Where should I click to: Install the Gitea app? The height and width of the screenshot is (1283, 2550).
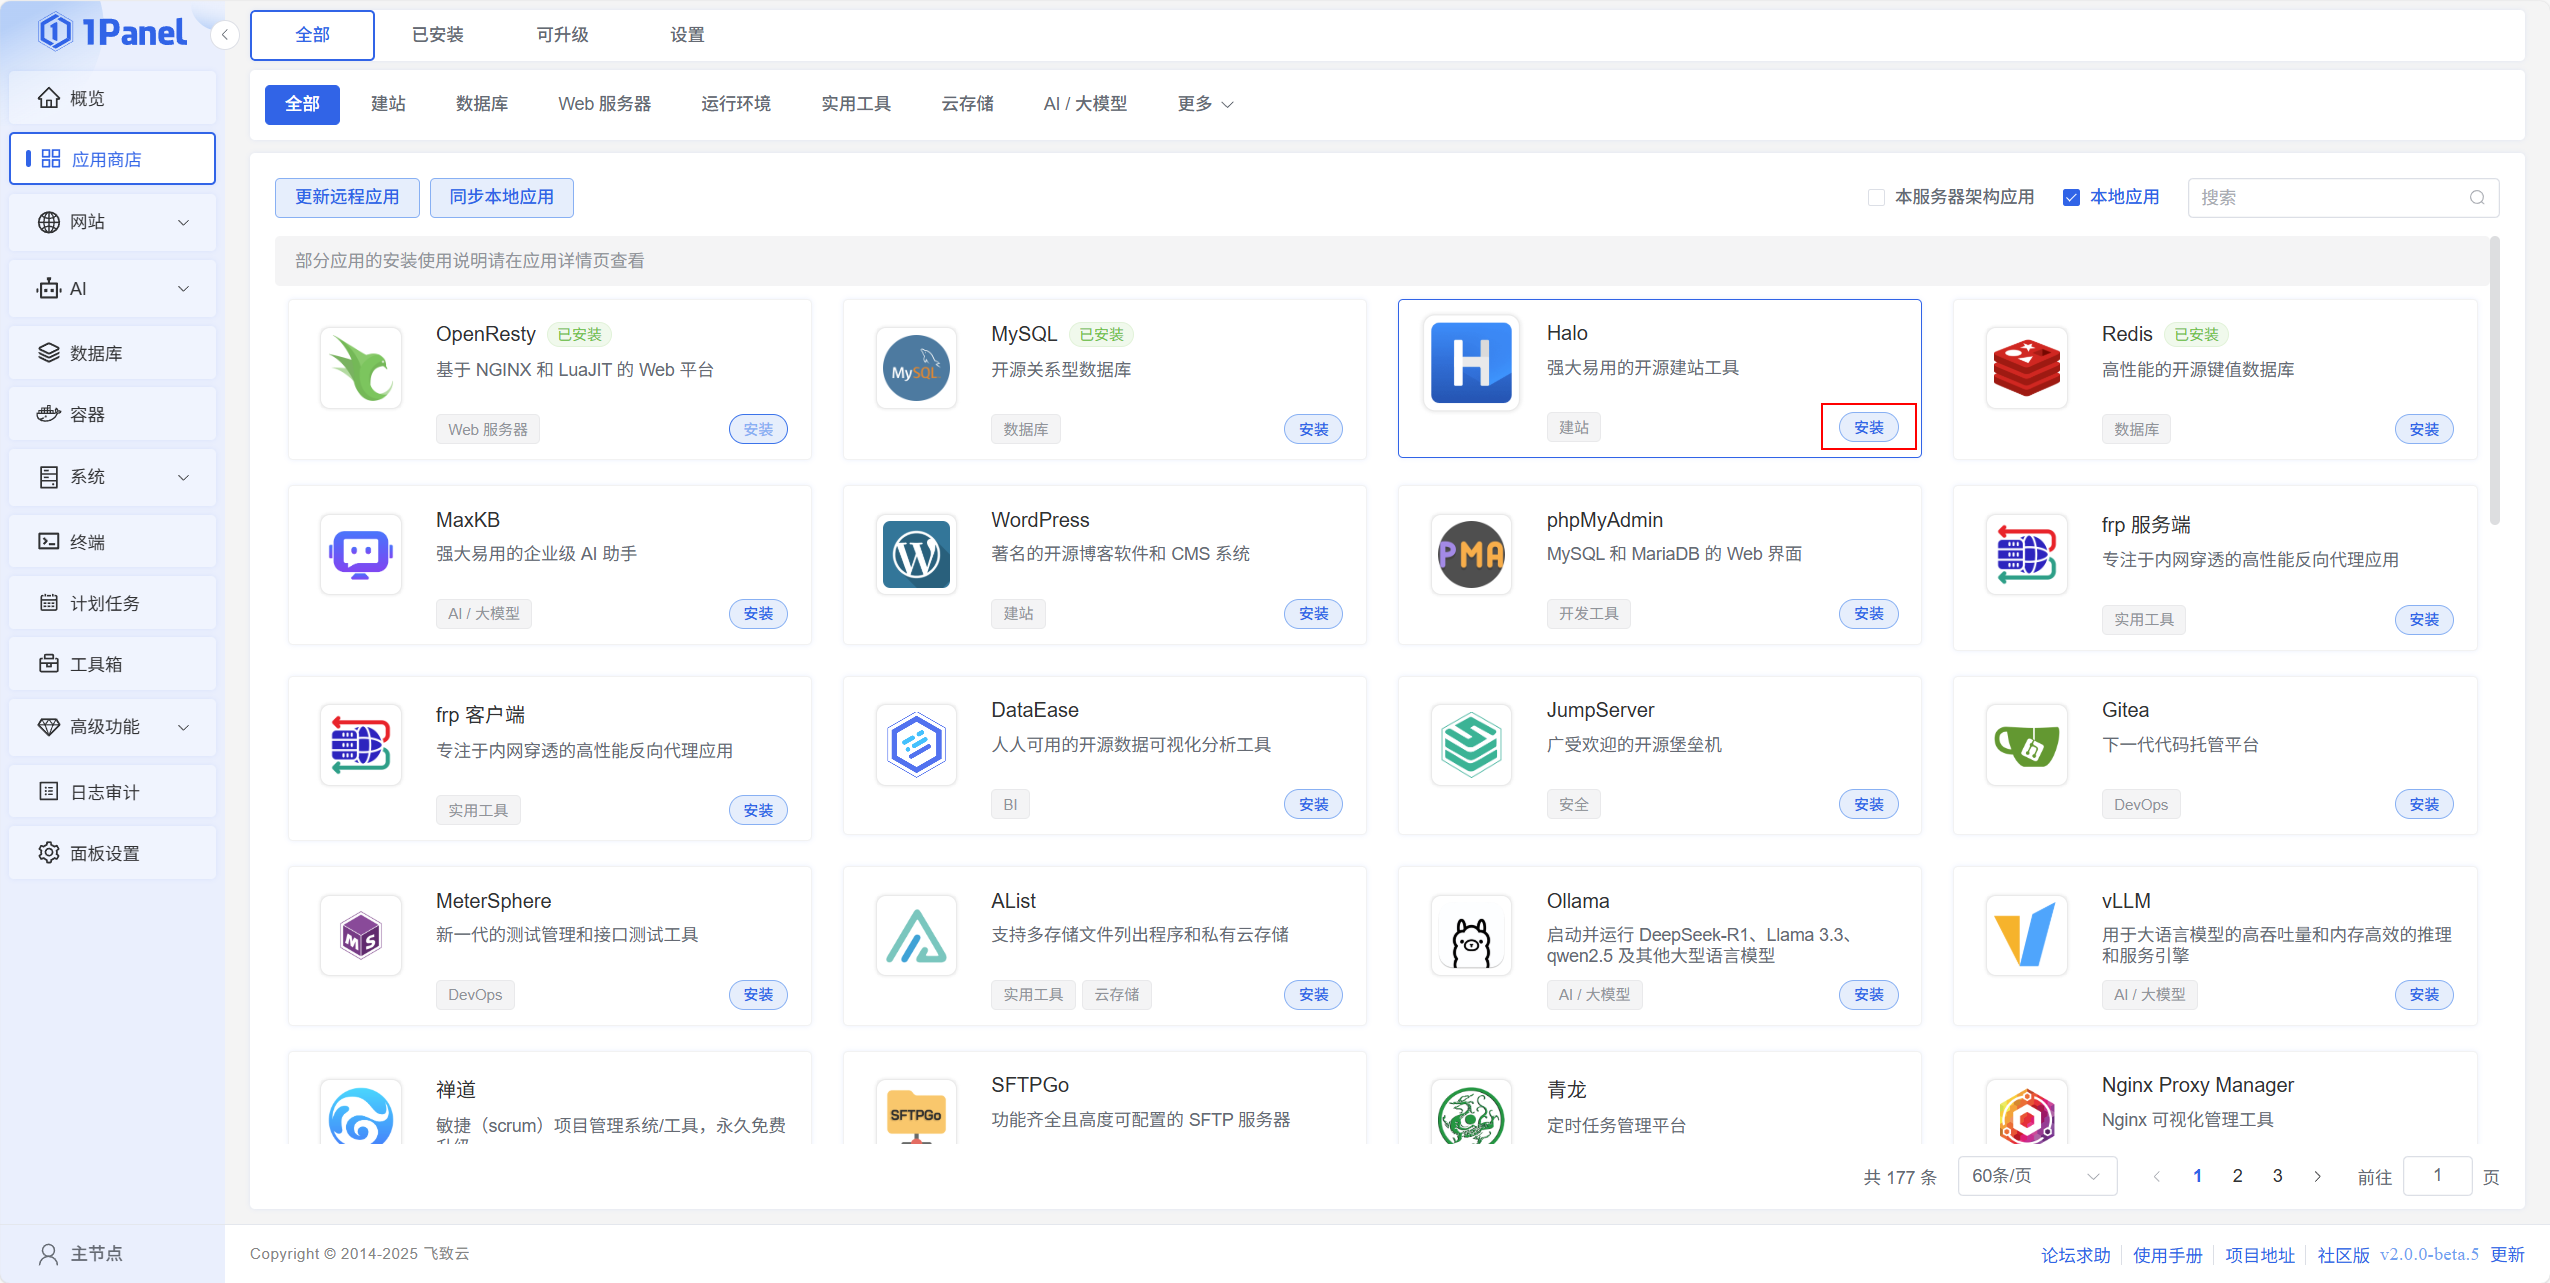pyautogui.click(x=2424, y=805)
